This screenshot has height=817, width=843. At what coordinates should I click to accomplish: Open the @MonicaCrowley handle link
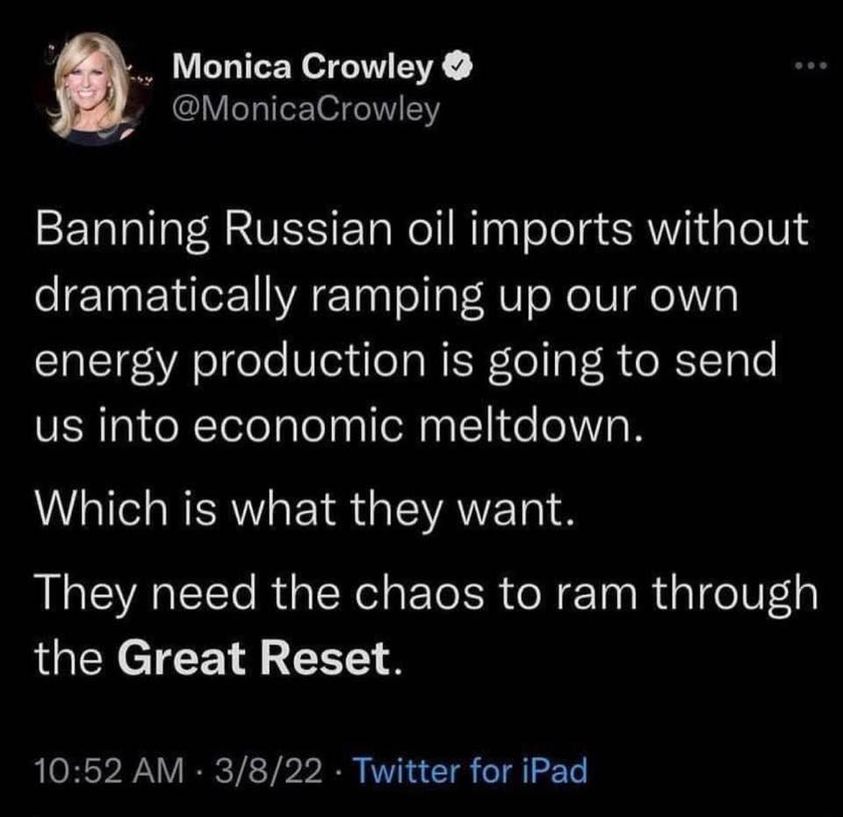[x=306, y=108]
